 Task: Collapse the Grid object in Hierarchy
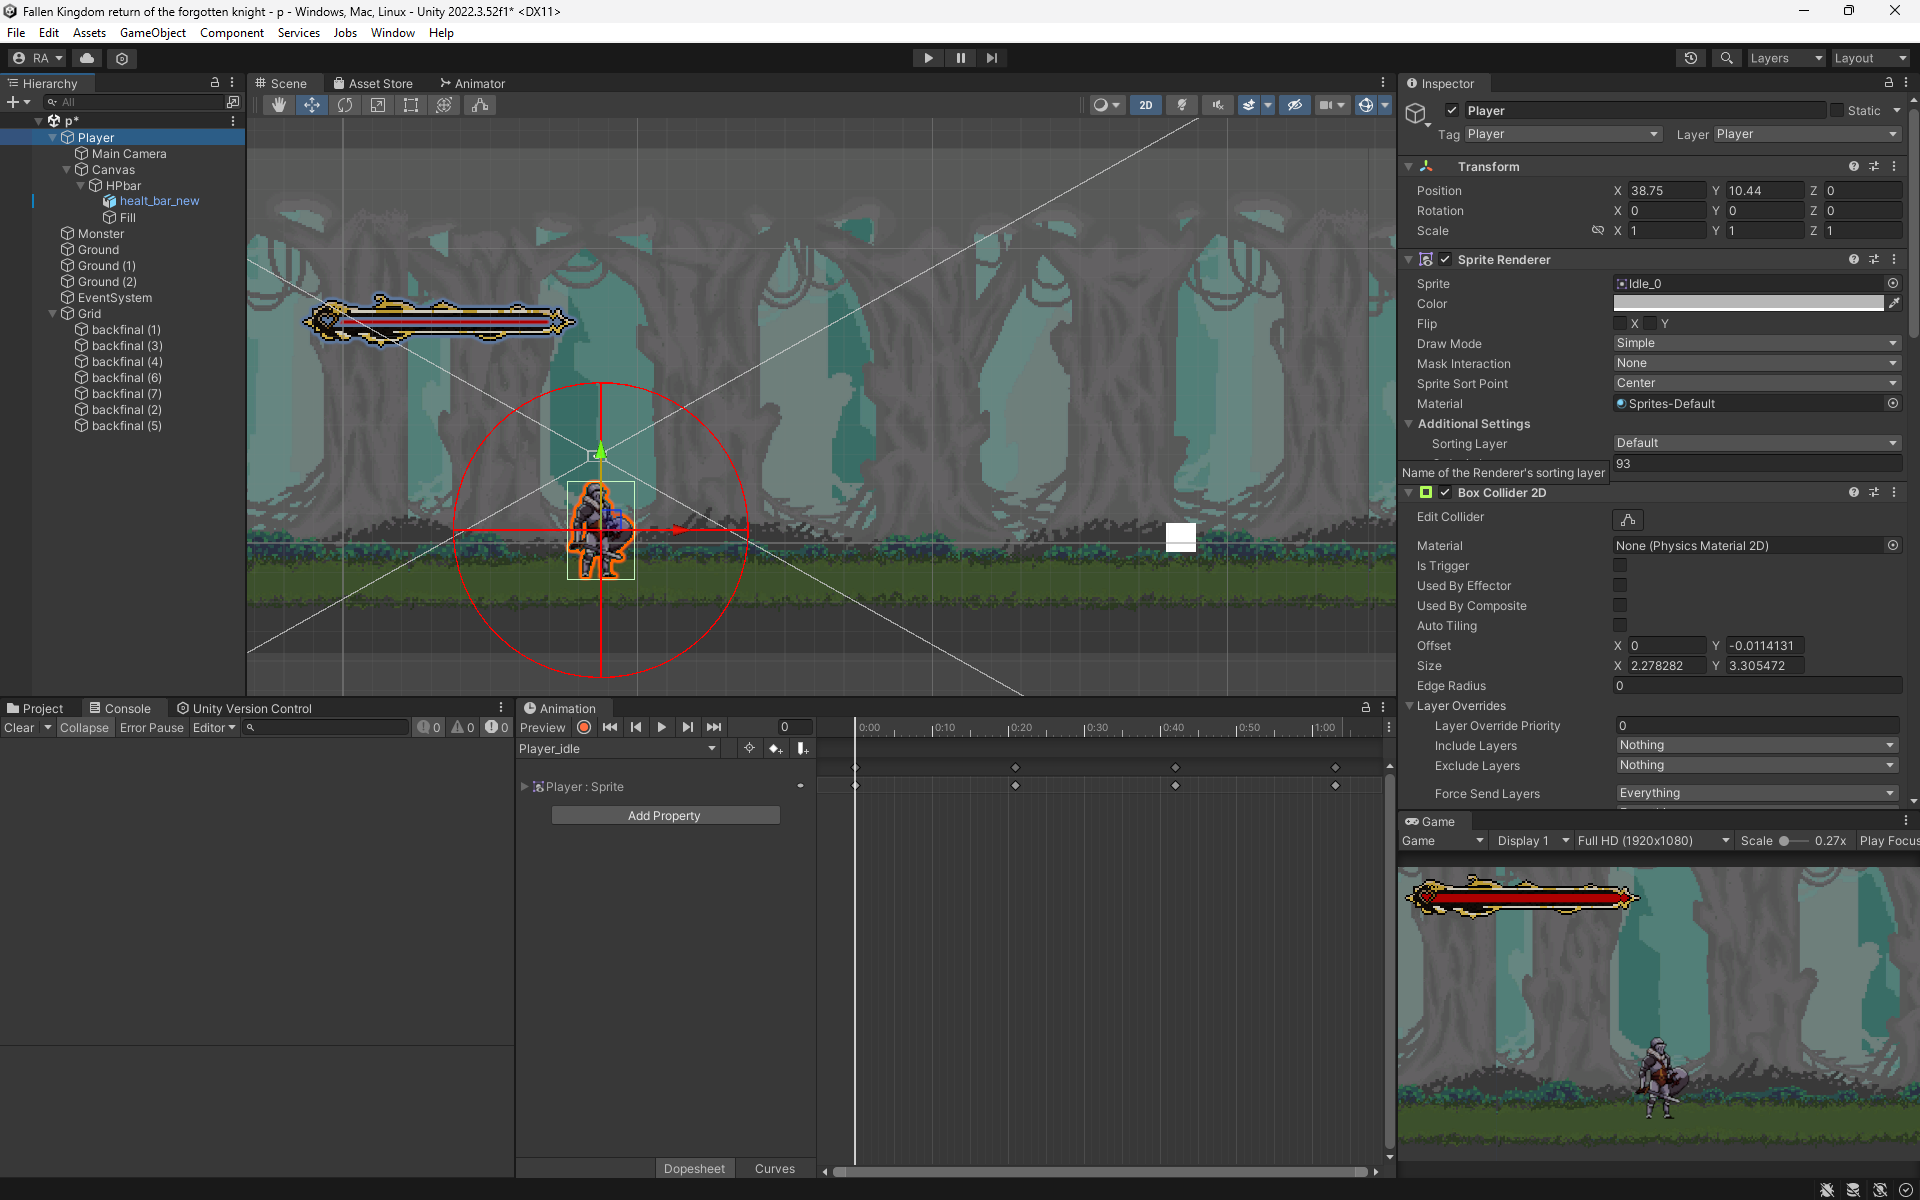53,314
